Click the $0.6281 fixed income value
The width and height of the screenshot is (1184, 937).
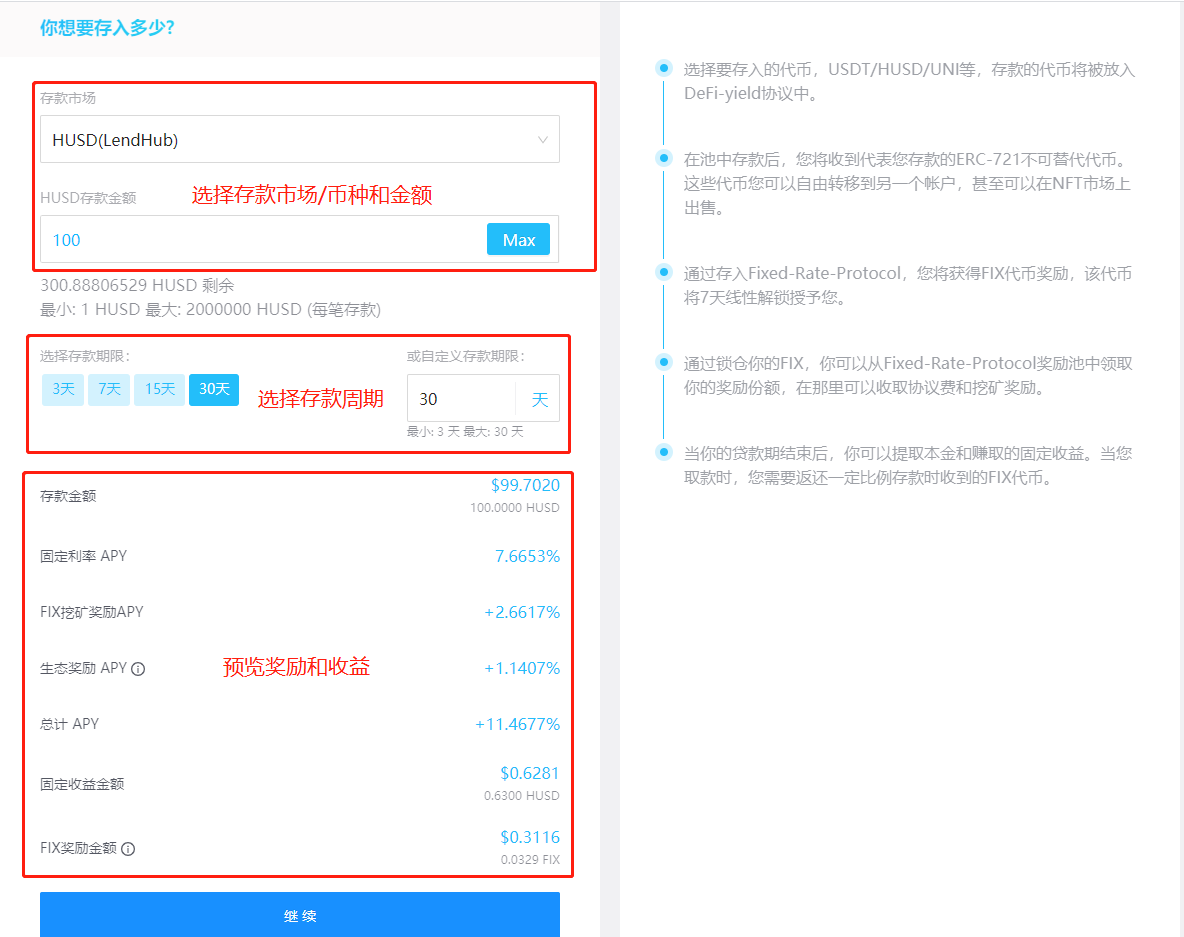coord(530,773)
